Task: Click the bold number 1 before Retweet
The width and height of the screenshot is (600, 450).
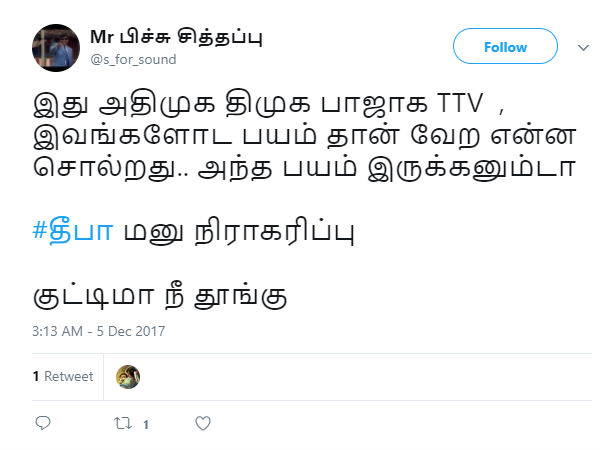Action: click(x=36, y=377)
